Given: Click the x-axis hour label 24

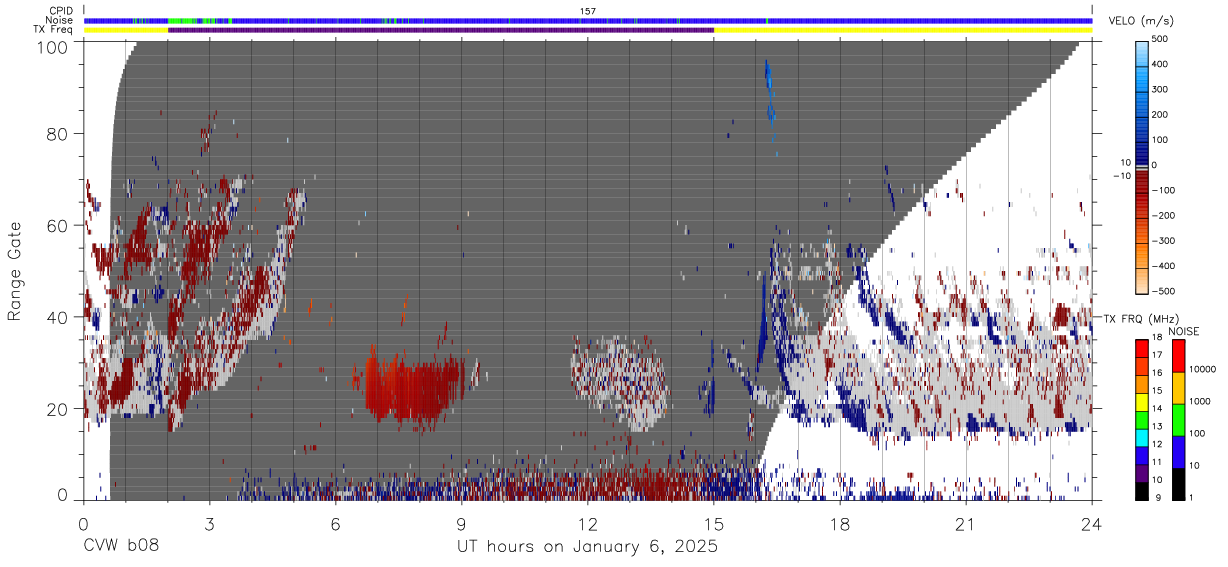Looking at the screenshot, I should coord(1091,523).
